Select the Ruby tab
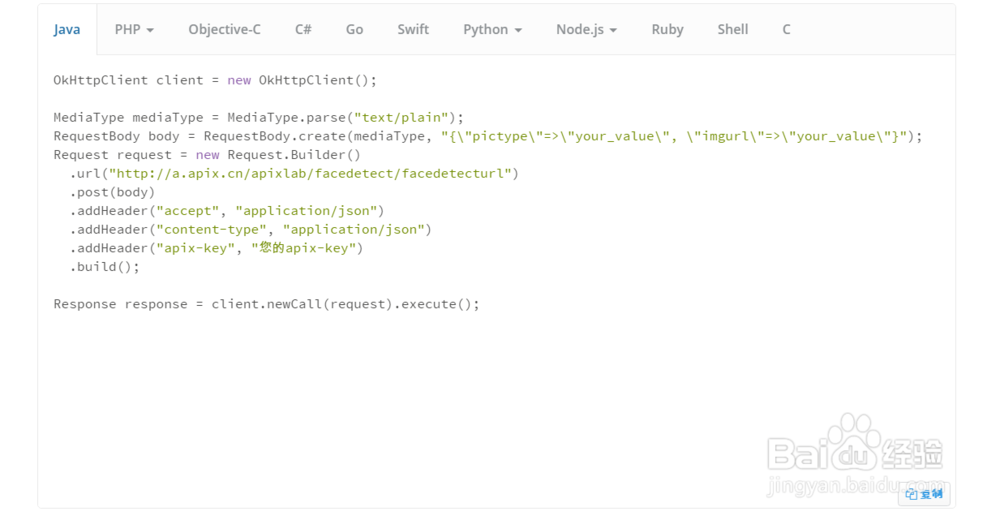Screen dimensions: 1000x520 coord(667,30)
